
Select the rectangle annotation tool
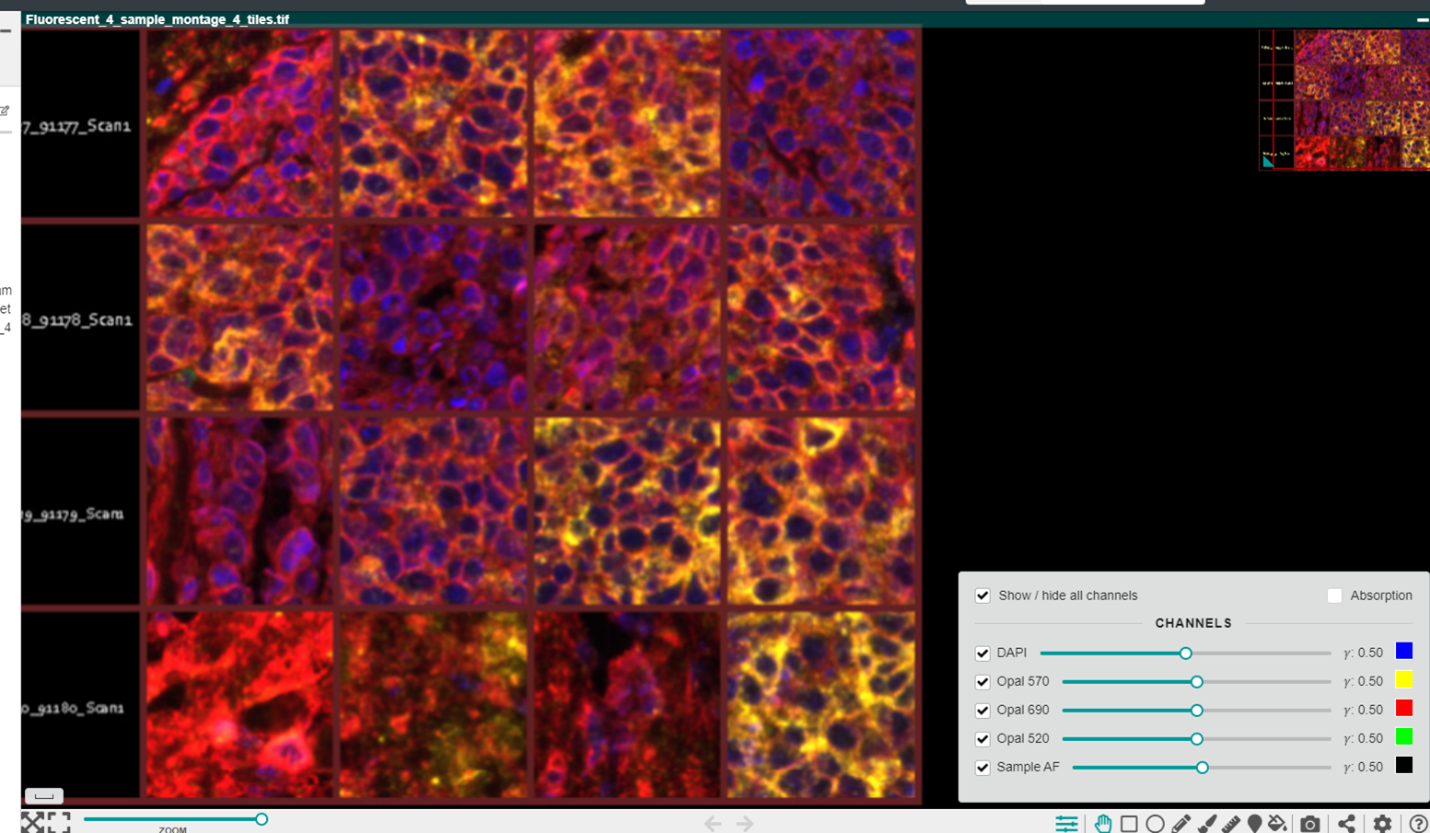tap(1129, 824)
